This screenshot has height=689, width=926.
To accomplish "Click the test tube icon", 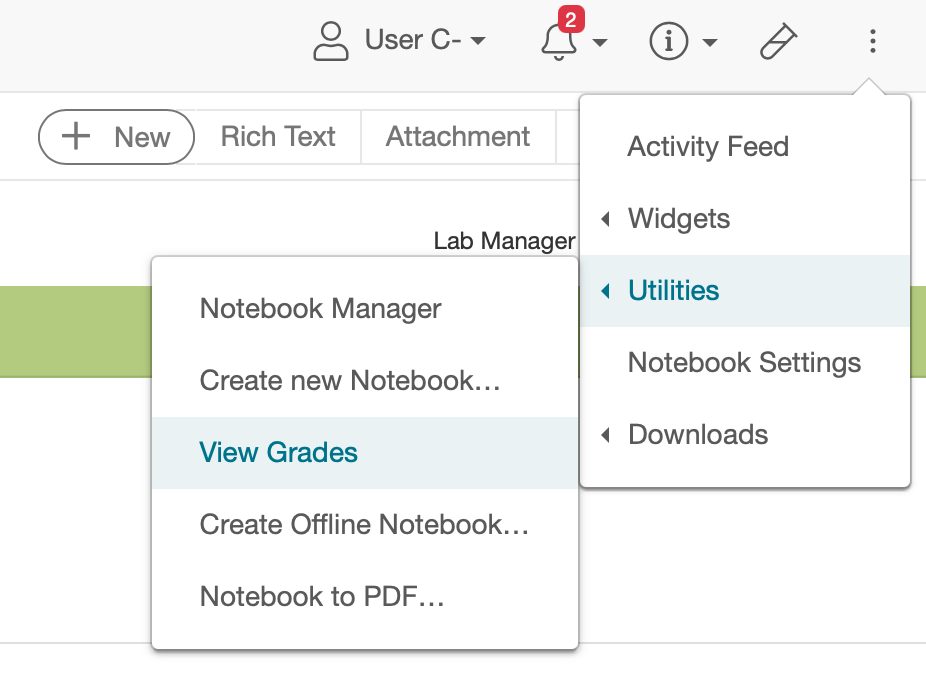I will coord(778,41).
